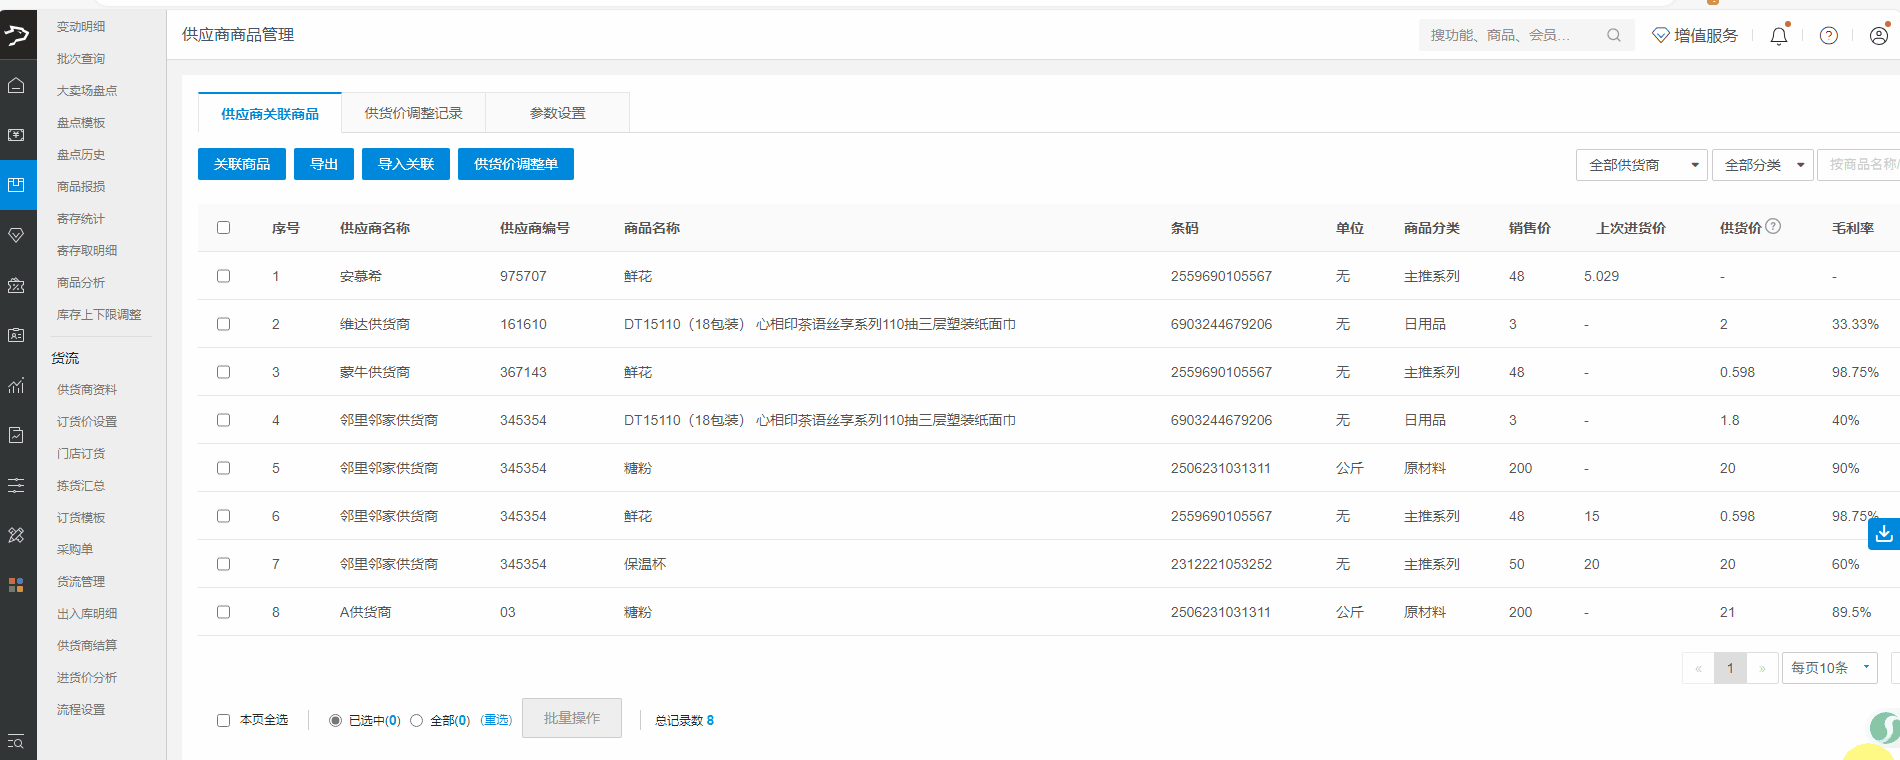Go to page 1 in pagination
Screen dimensions: 1900x760
pyautogui.click(x=1730, y=668)
